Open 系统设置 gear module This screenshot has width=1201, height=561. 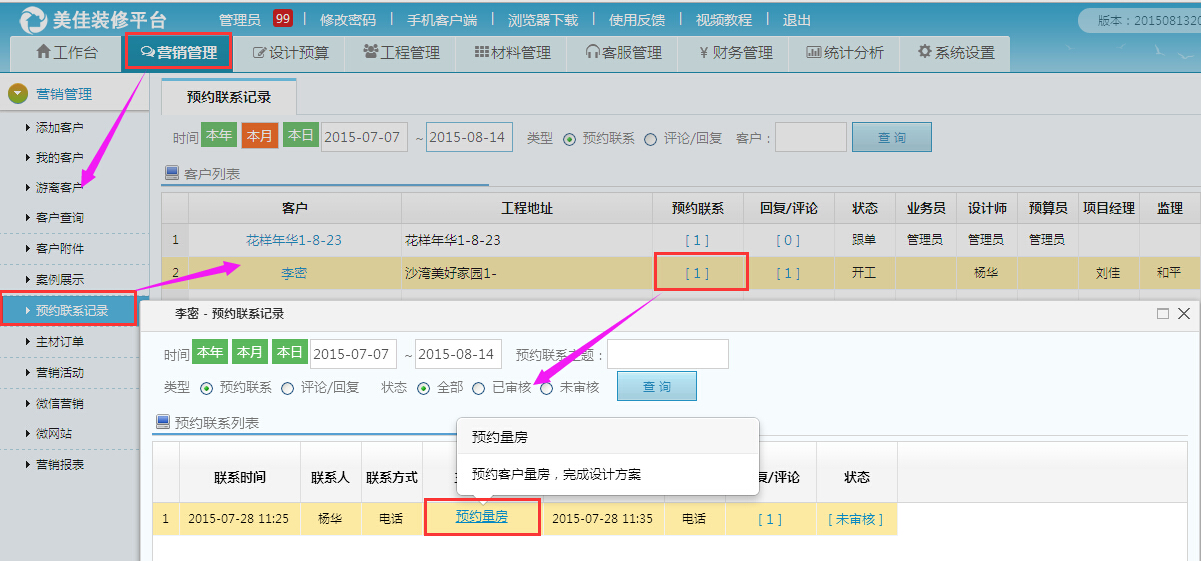(x=955, y=53)
